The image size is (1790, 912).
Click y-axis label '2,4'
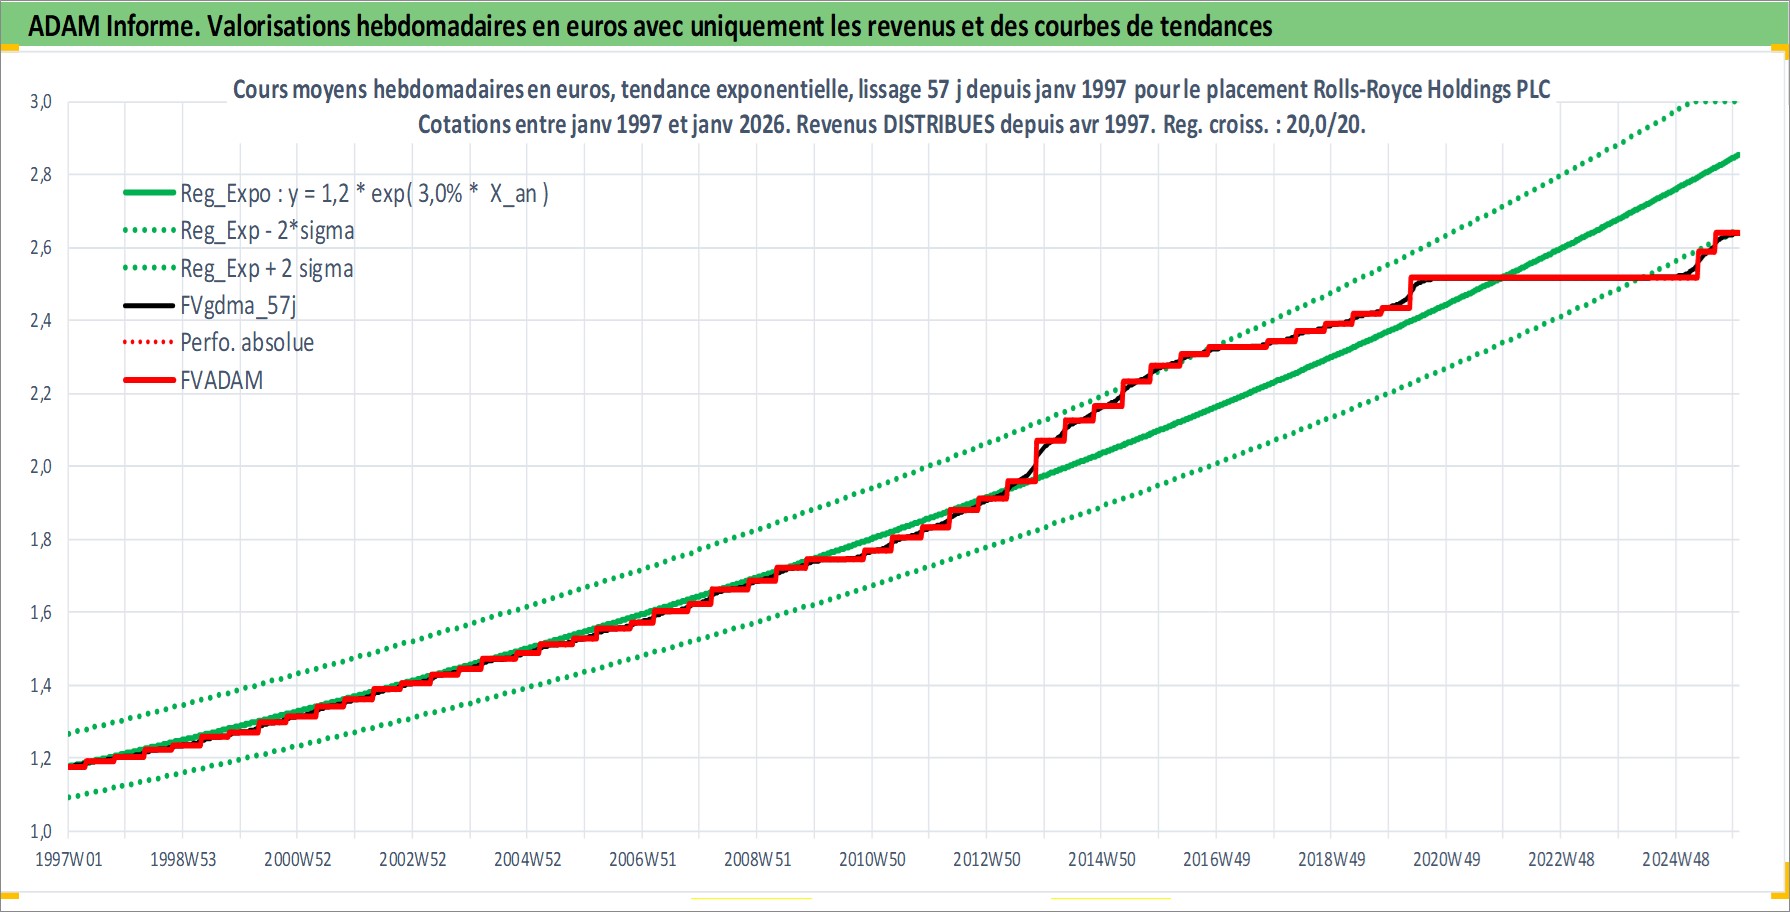point(40,321)
